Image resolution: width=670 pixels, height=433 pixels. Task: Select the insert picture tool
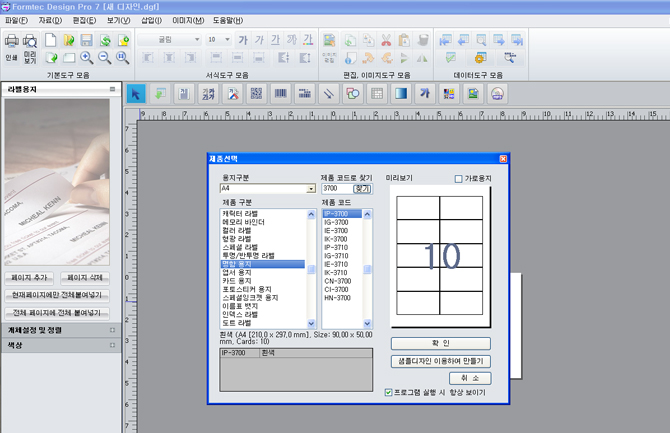473,94
